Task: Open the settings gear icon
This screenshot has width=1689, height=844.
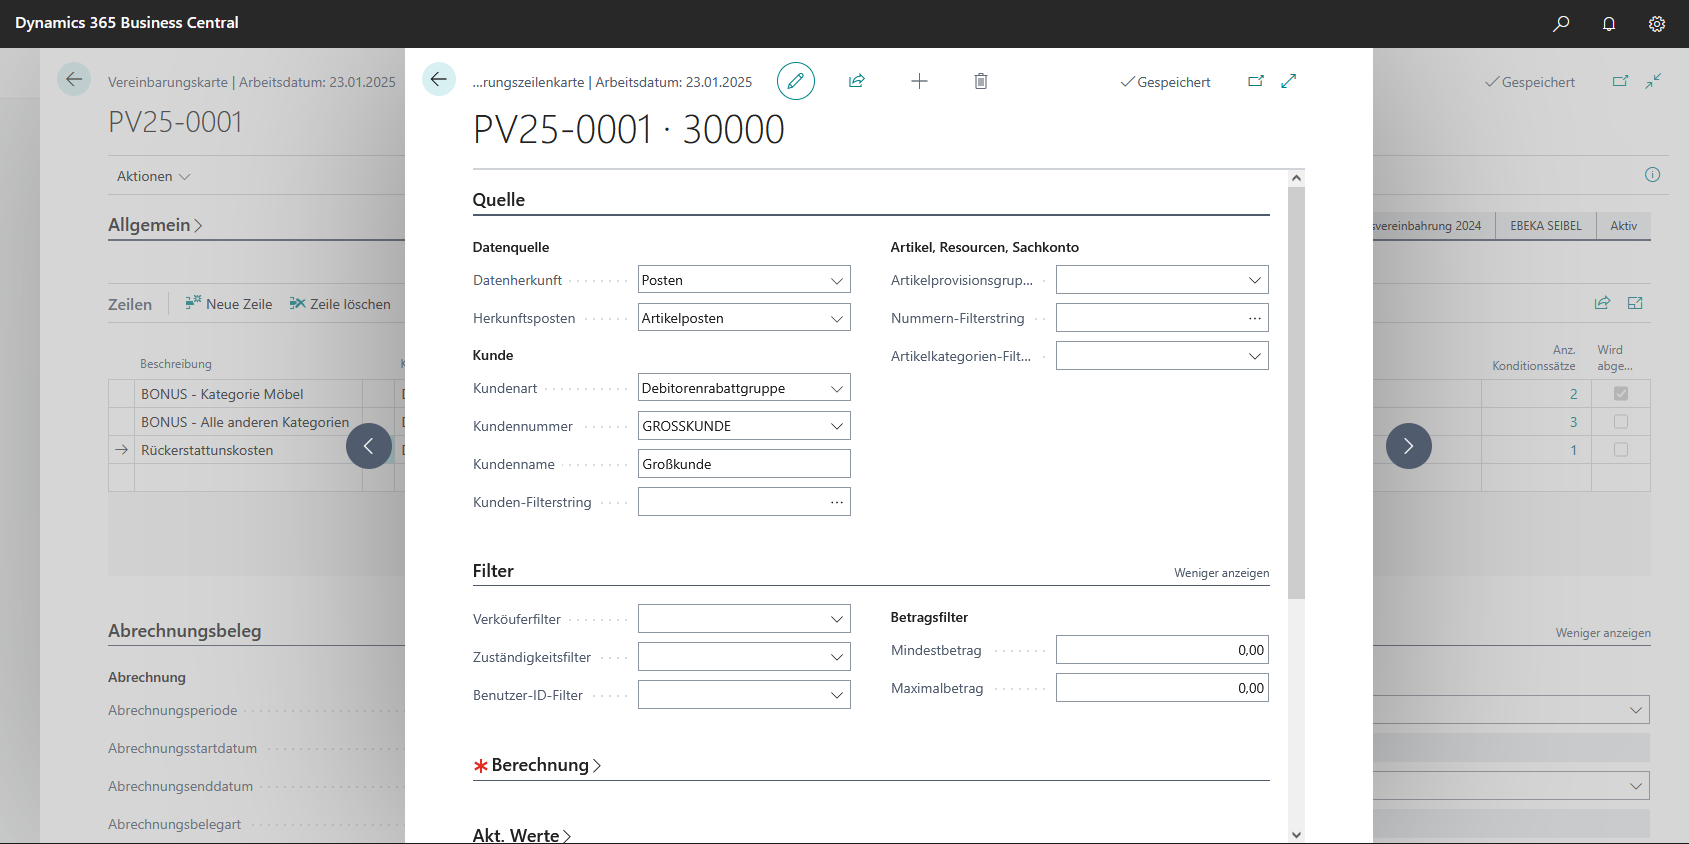Action: point(1657,23)
